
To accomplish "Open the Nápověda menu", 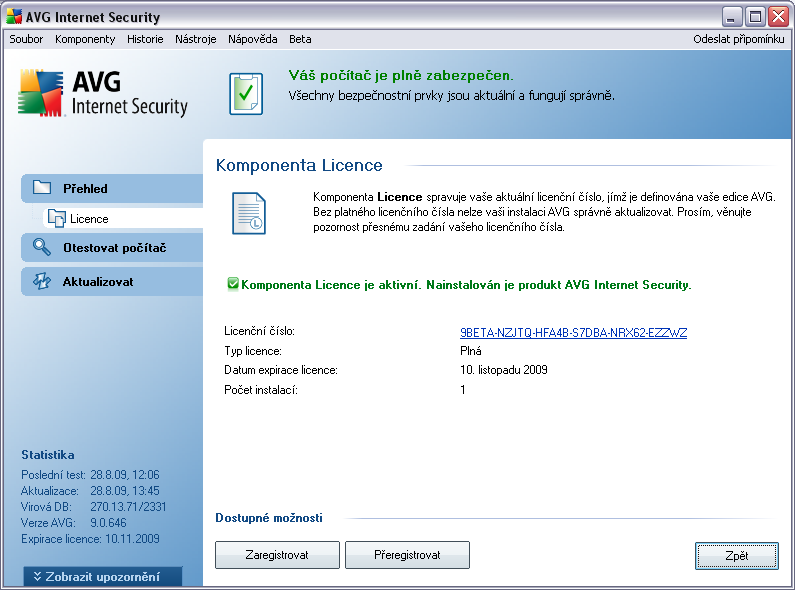I will pos(252,39).
